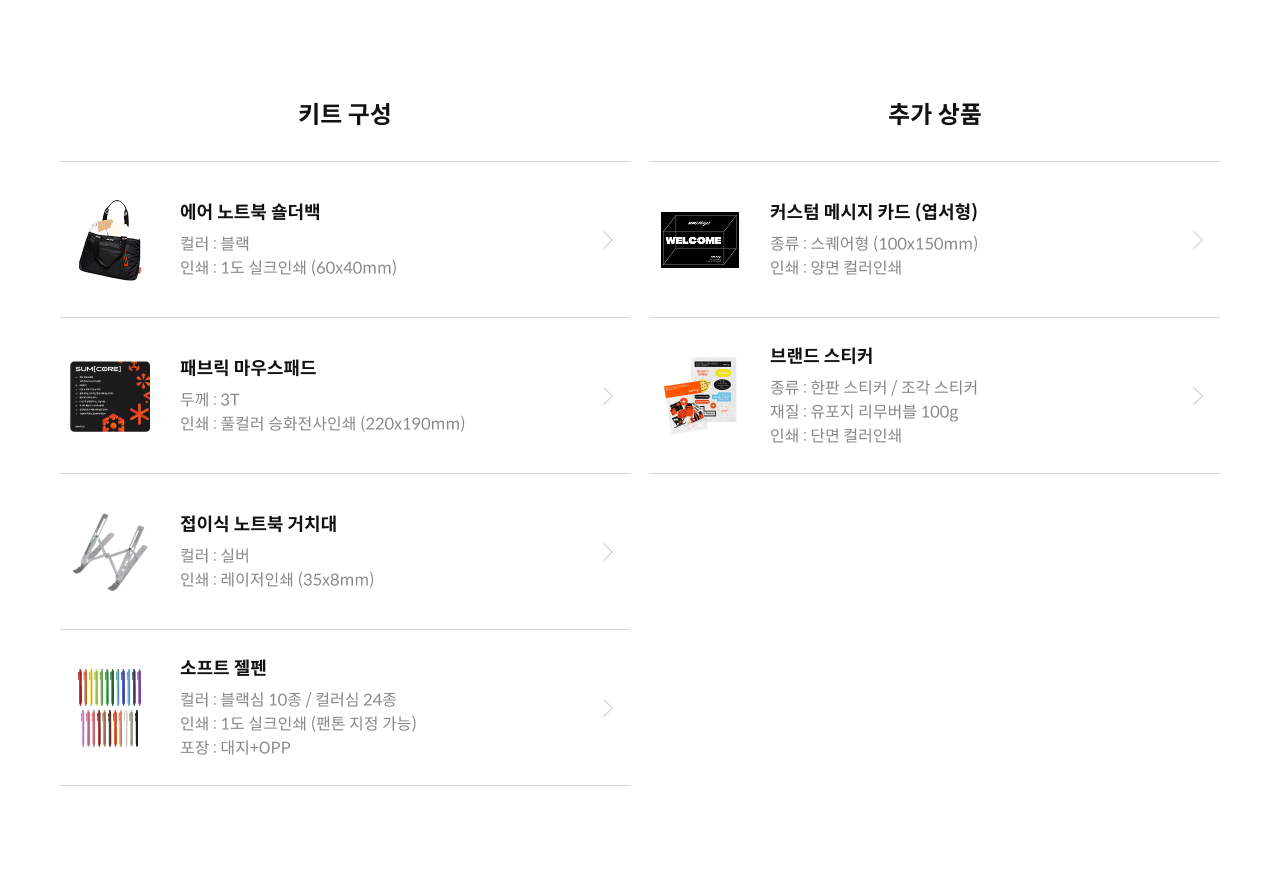Open the 패브릭 마우스패드 title link
The width and height of the screenshot is (1280, 886).
[248, 368]
